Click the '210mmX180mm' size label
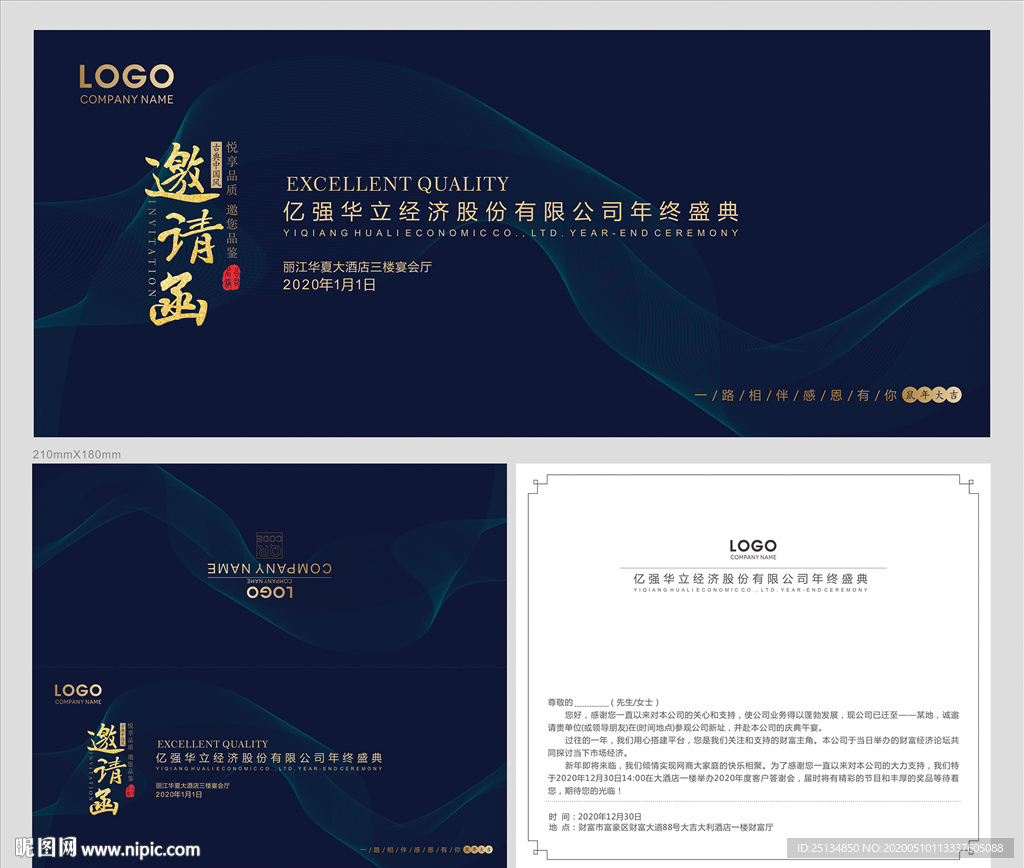This screenshot has width=1024, height=868. pos(77,455)
